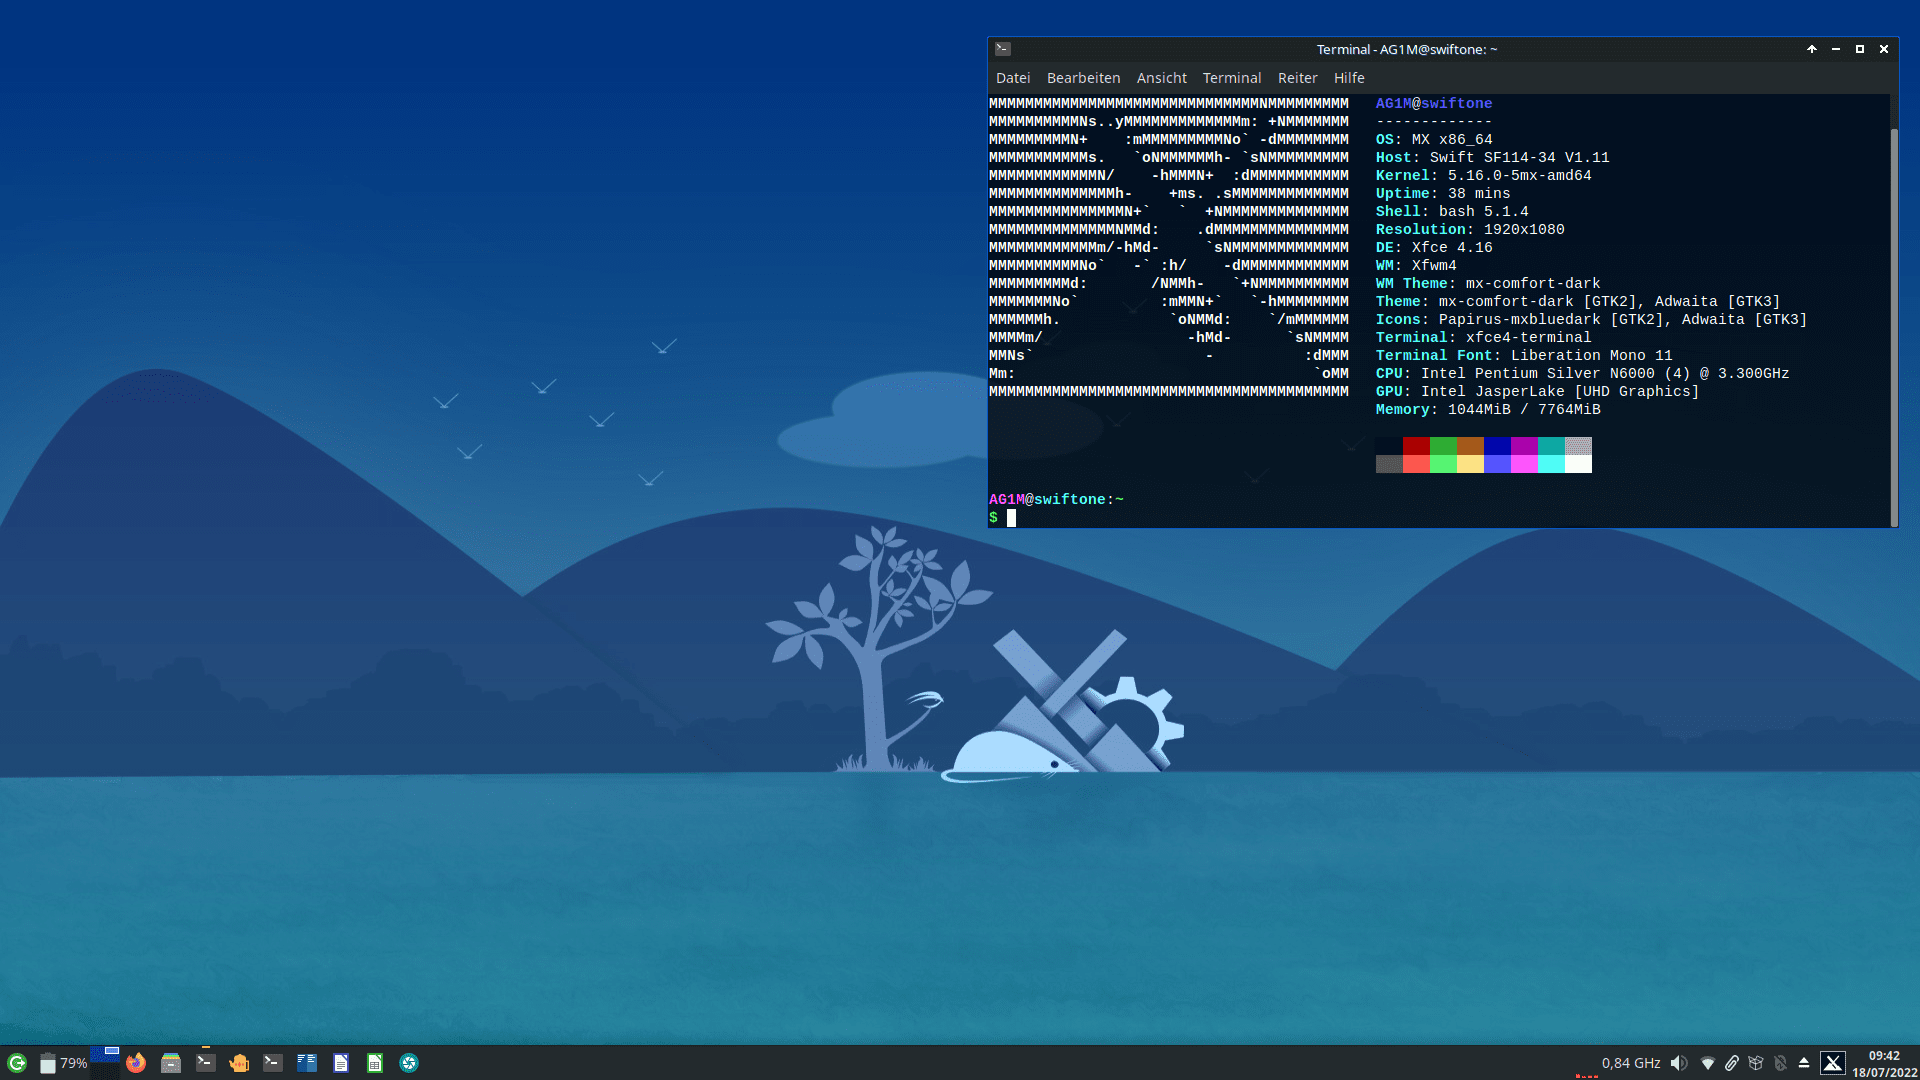
Task: Click the second terminal icon right of the teapot
Action: (272, 1063)
